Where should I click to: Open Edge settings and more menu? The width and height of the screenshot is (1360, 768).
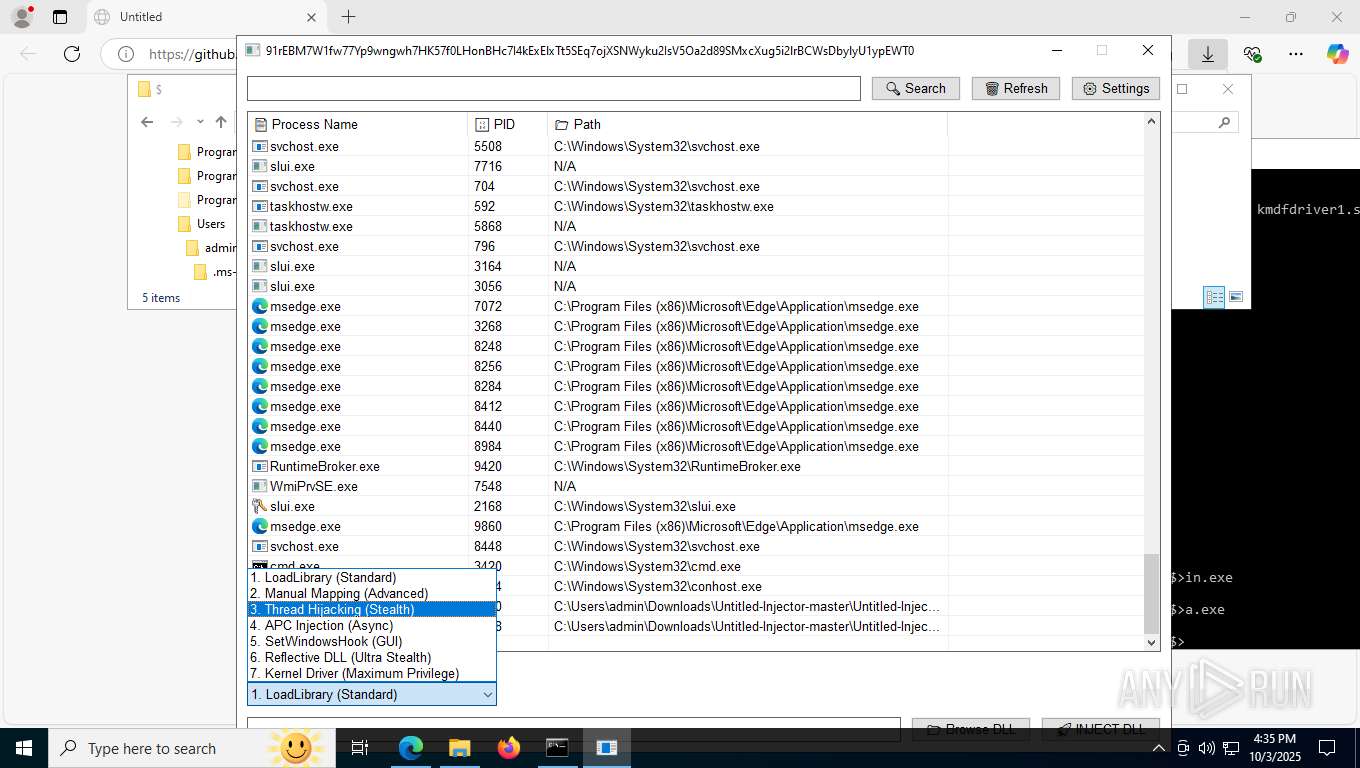point(1296,54)
